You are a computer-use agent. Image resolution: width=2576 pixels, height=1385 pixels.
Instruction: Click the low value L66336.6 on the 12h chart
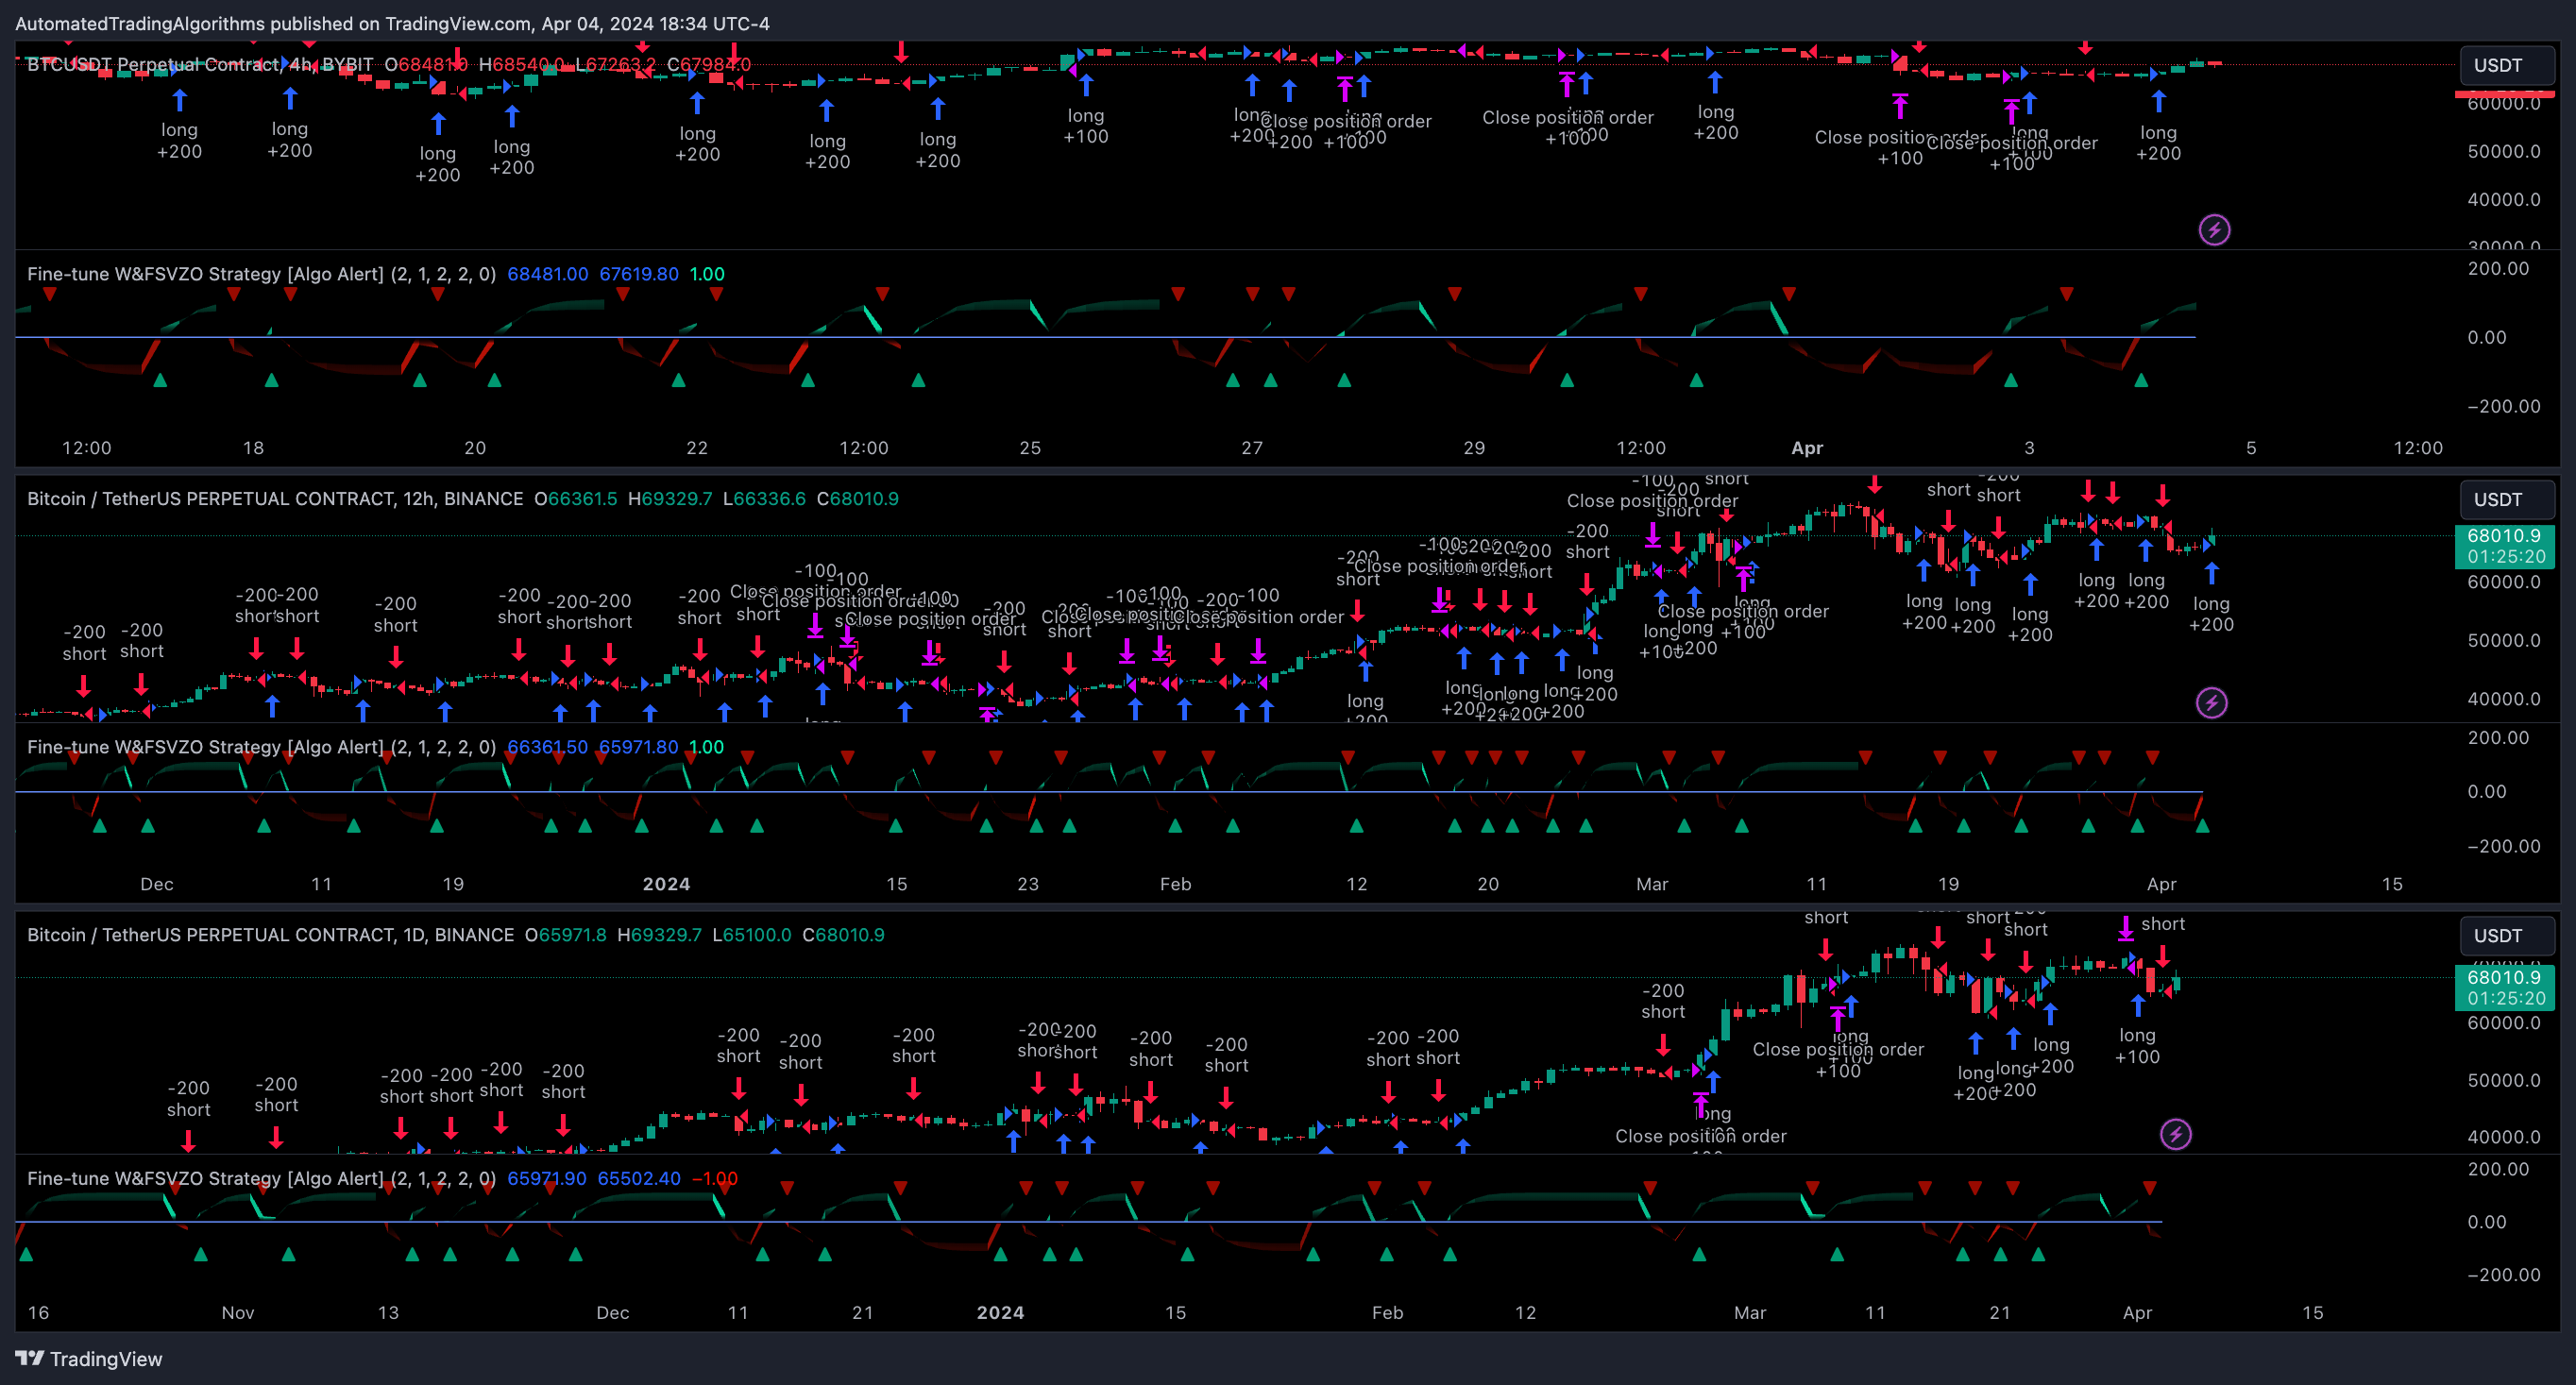point(764,499)
